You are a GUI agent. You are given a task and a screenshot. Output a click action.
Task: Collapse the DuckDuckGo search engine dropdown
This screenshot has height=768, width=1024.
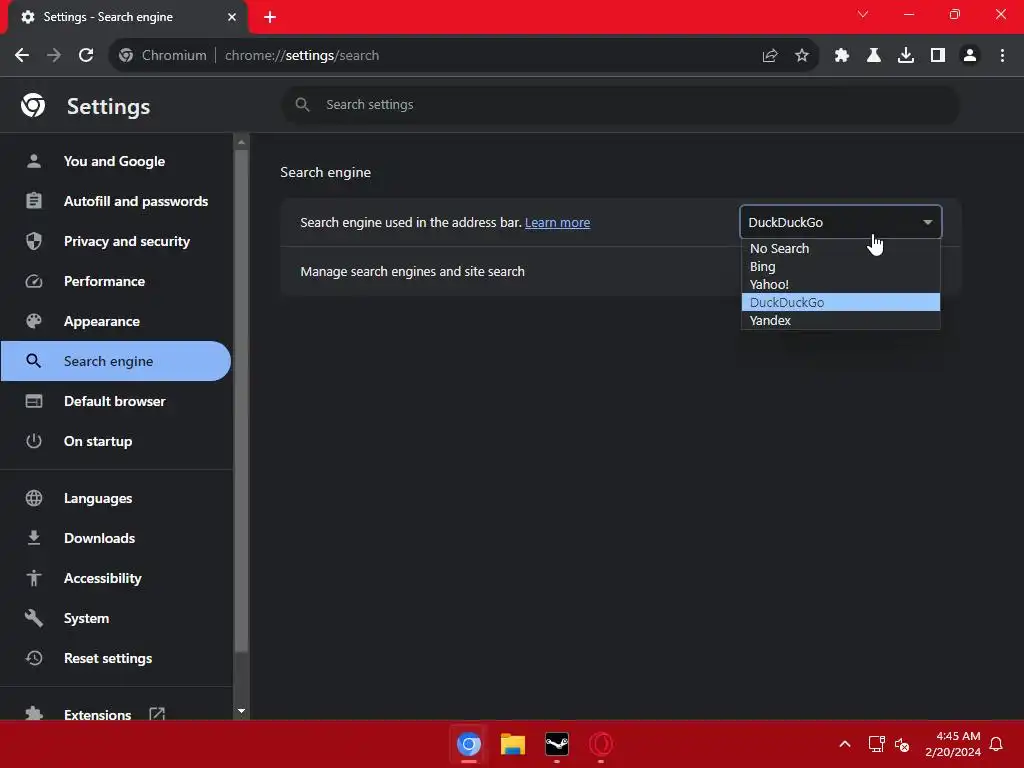840,222
